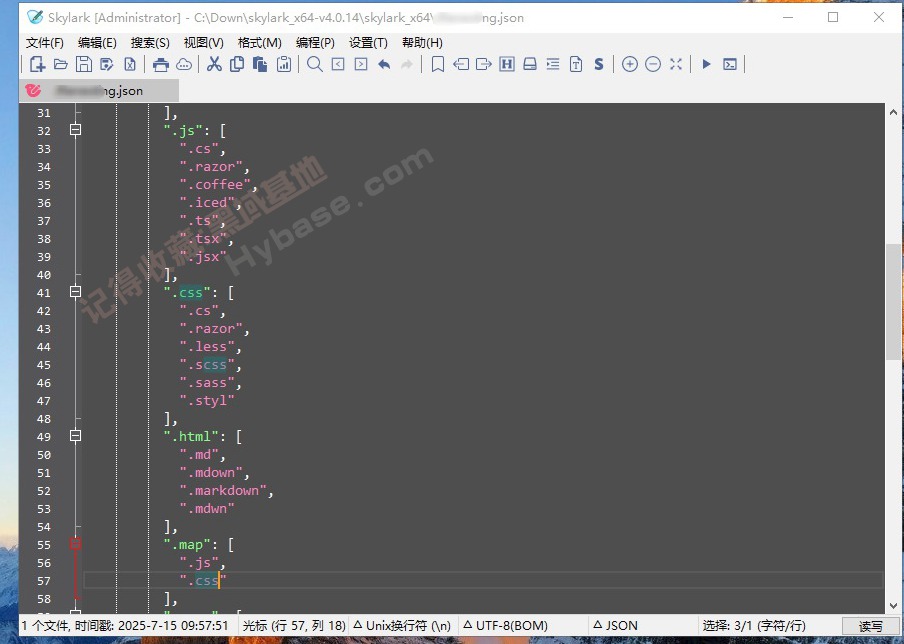Click the drive-shaped toolbar icon
904x644 pixels.
click(x=530, y=64)
